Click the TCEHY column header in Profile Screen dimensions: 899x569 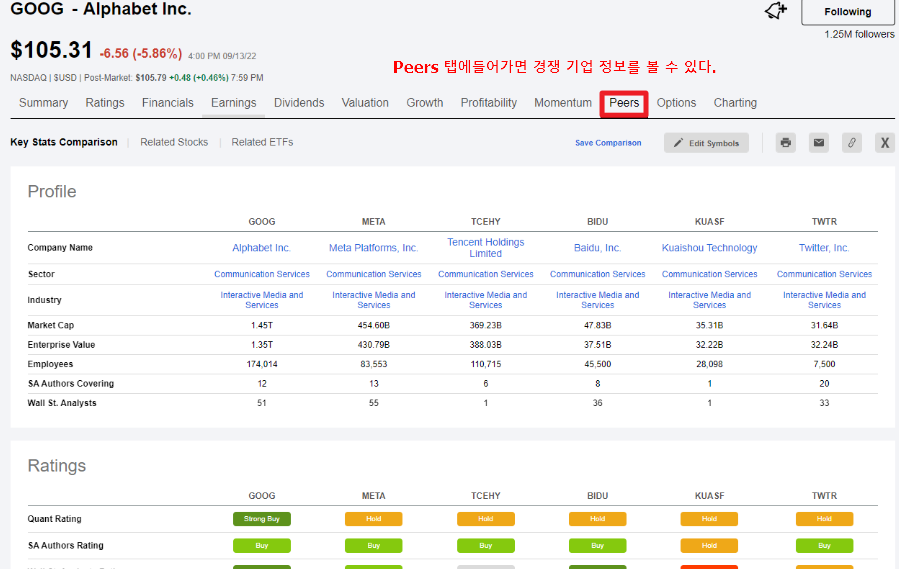486,222
